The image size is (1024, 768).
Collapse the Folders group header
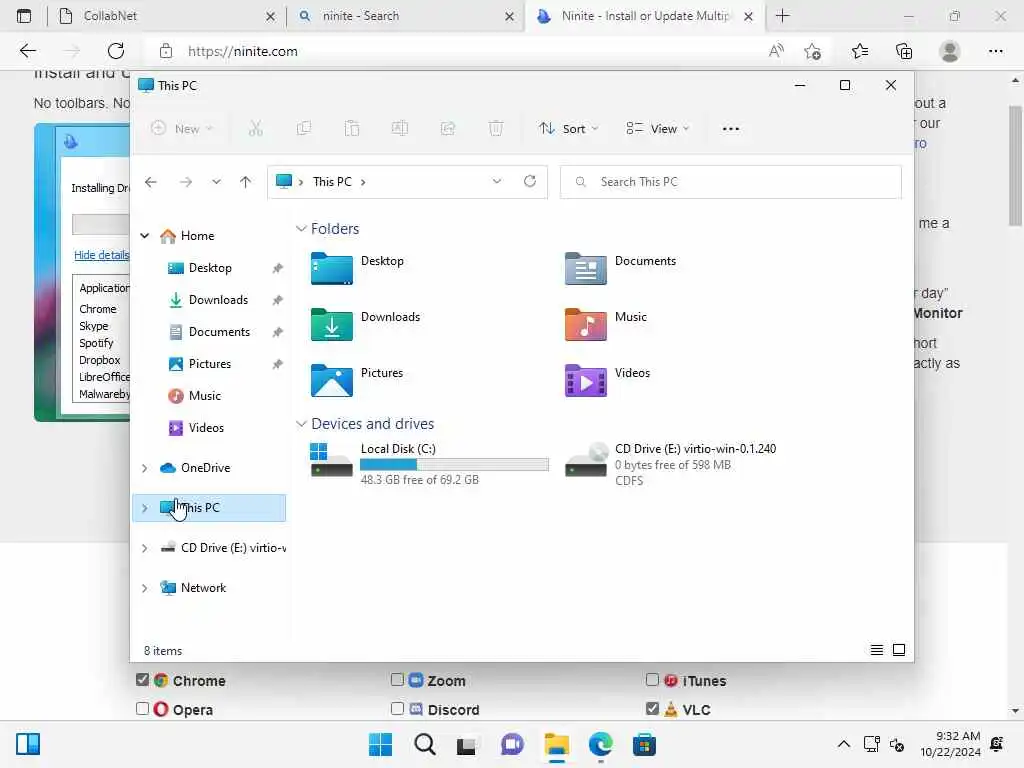coord(301,229)
